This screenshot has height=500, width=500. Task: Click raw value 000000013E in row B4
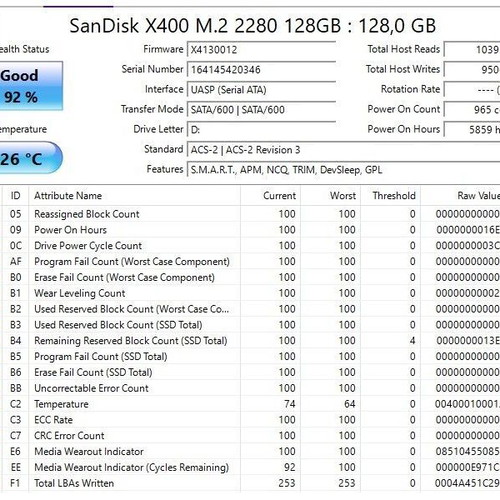coord(468,341)
